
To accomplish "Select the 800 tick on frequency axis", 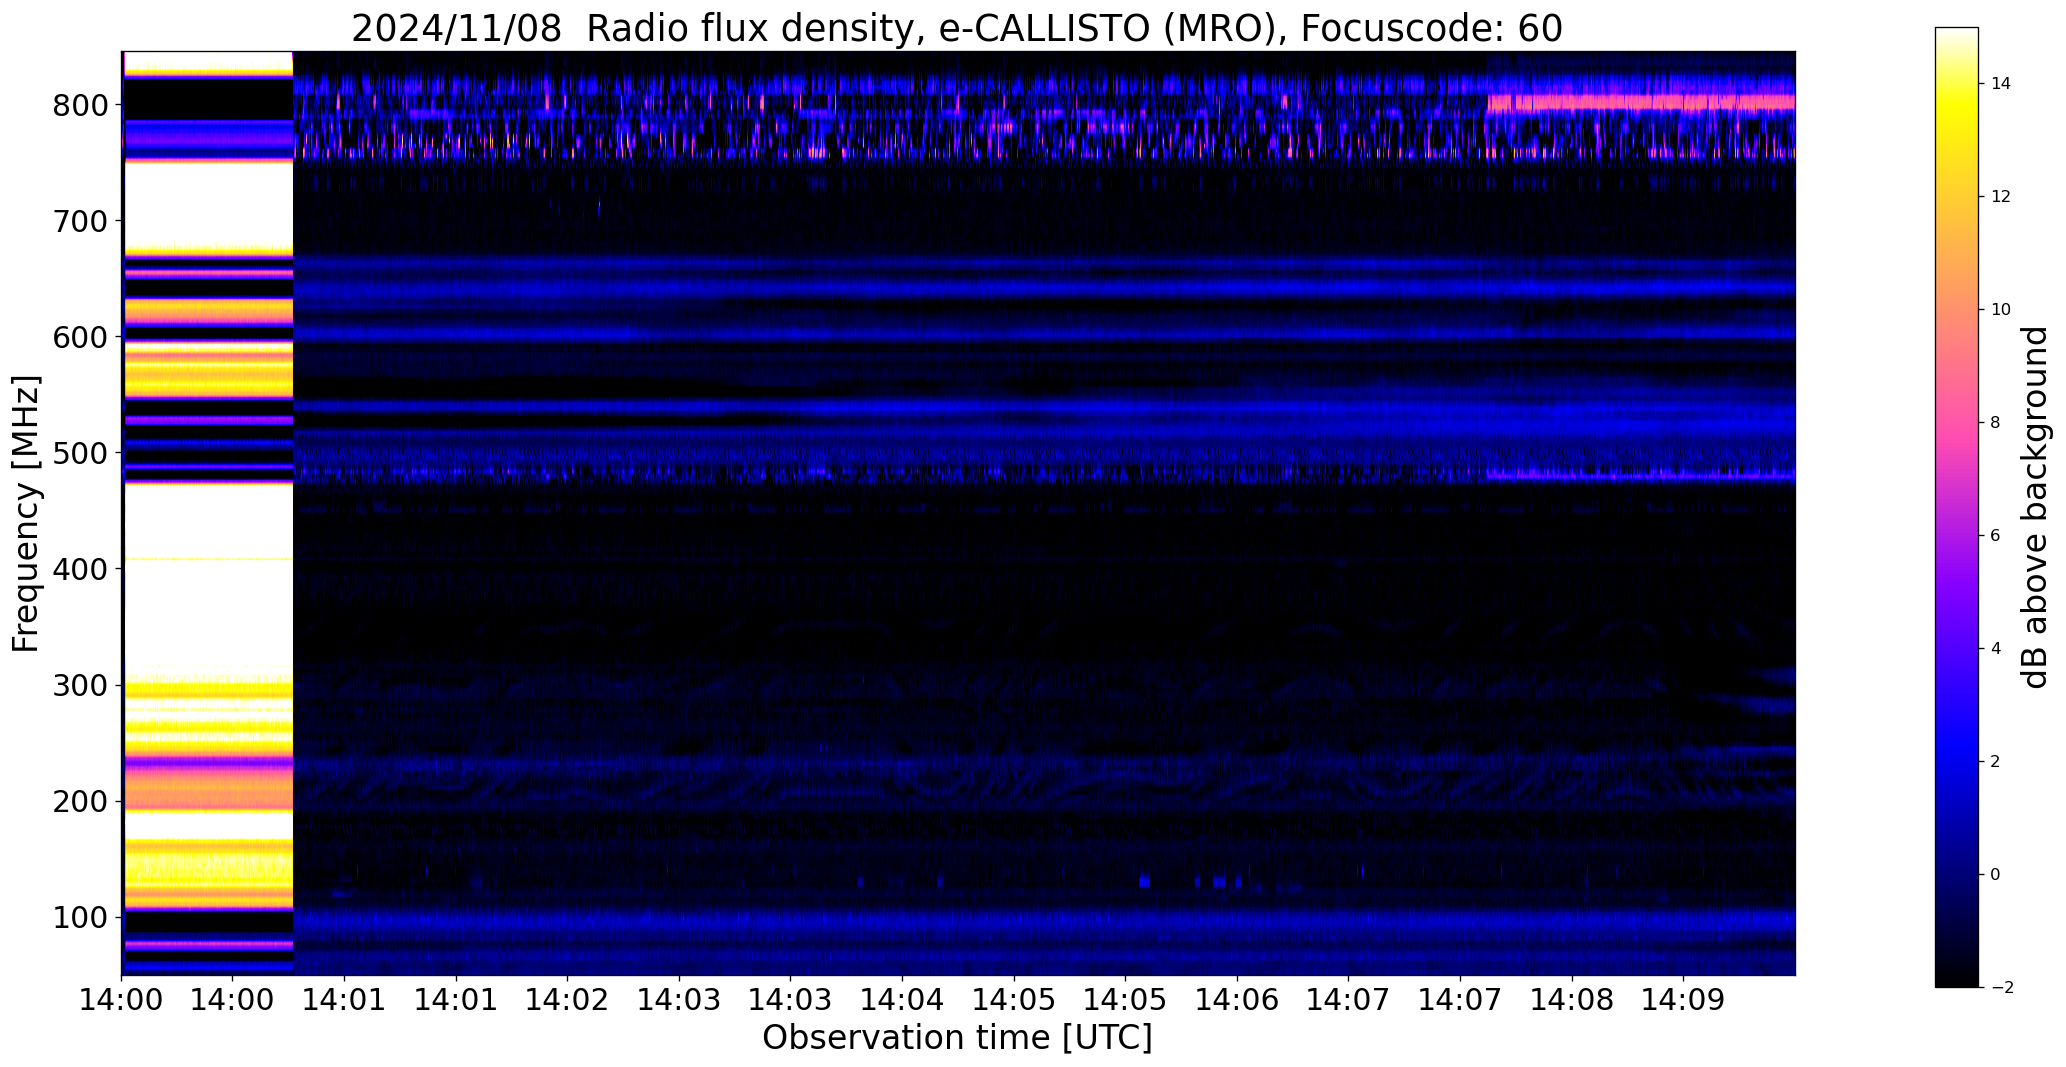I will pyautogui.click(x=79, y=105).
